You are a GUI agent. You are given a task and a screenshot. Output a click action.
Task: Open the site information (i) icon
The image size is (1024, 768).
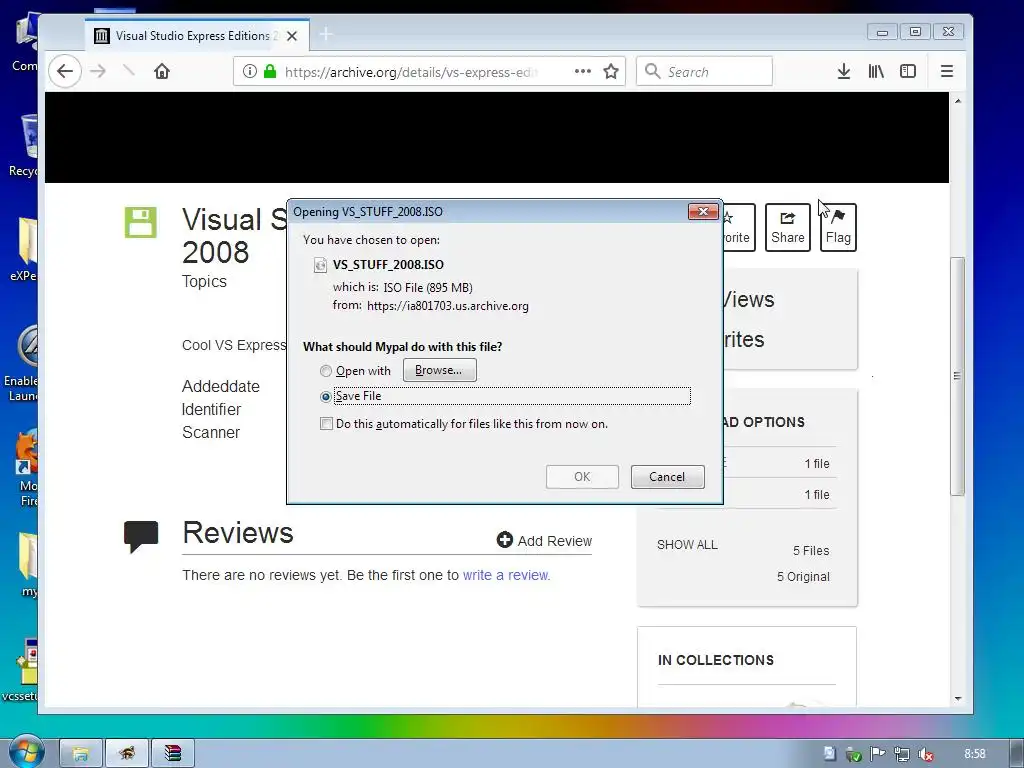point(249,71)
